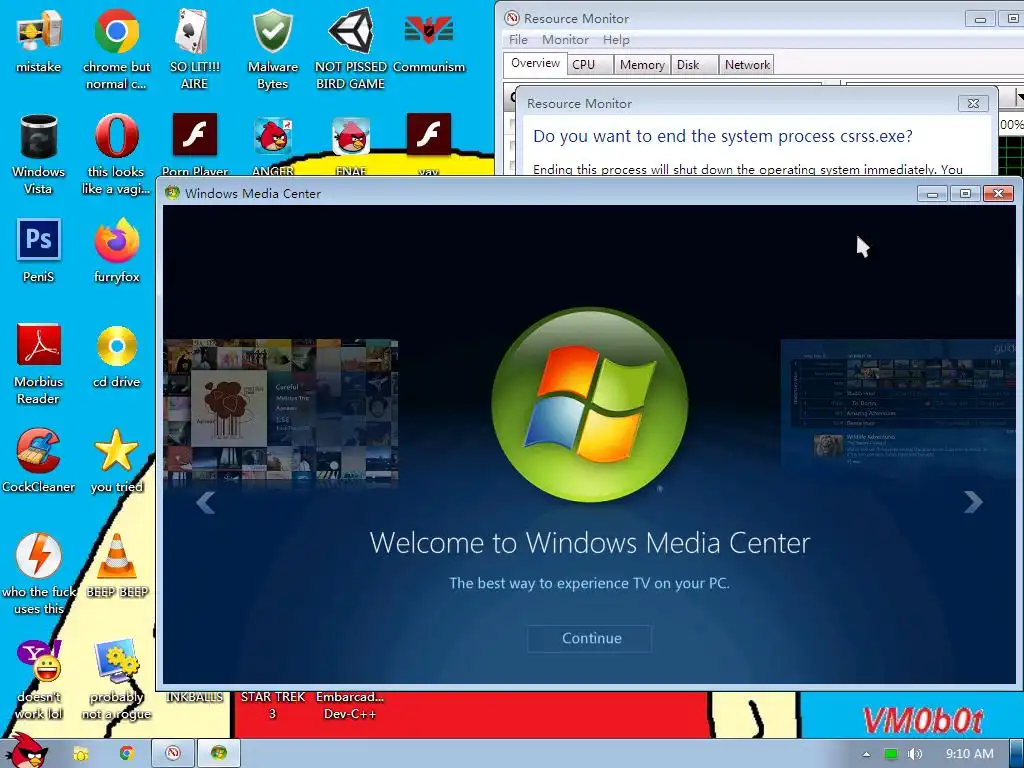Viewport: 1024px width, 768px height.
Task: Open Chrome from the taskbar
Action: click(127, 754)
